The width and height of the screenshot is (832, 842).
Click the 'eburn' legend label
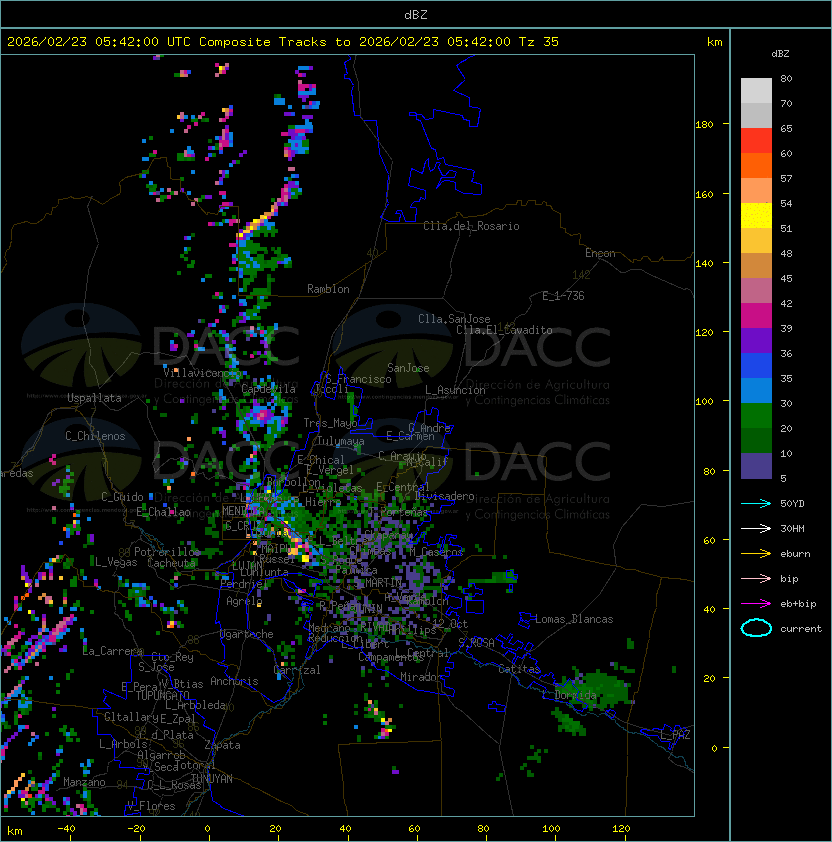795,554
